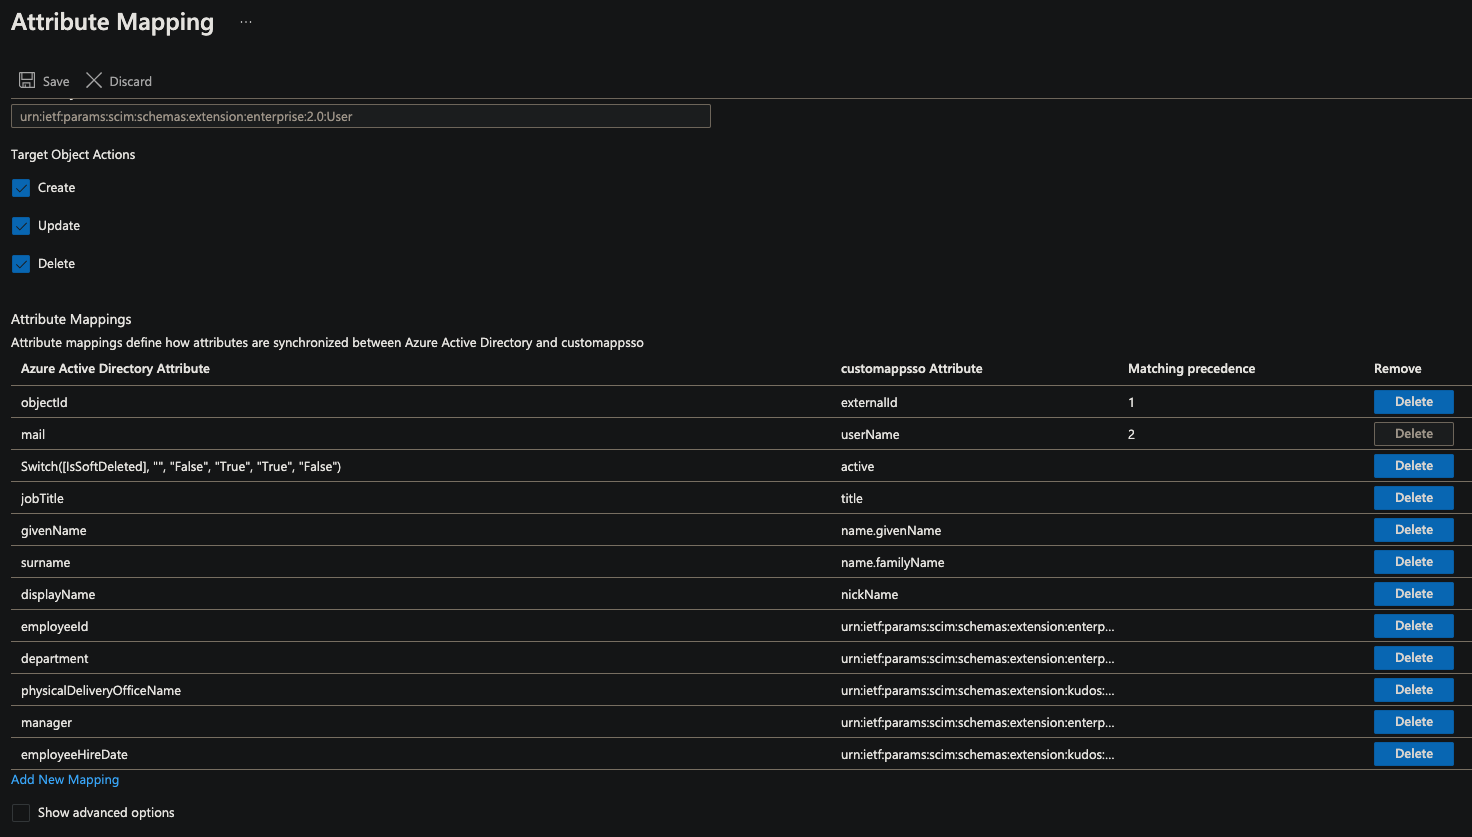
Task: Uncheck the Delete target action checkbox
Action: [x=21, y=264]
